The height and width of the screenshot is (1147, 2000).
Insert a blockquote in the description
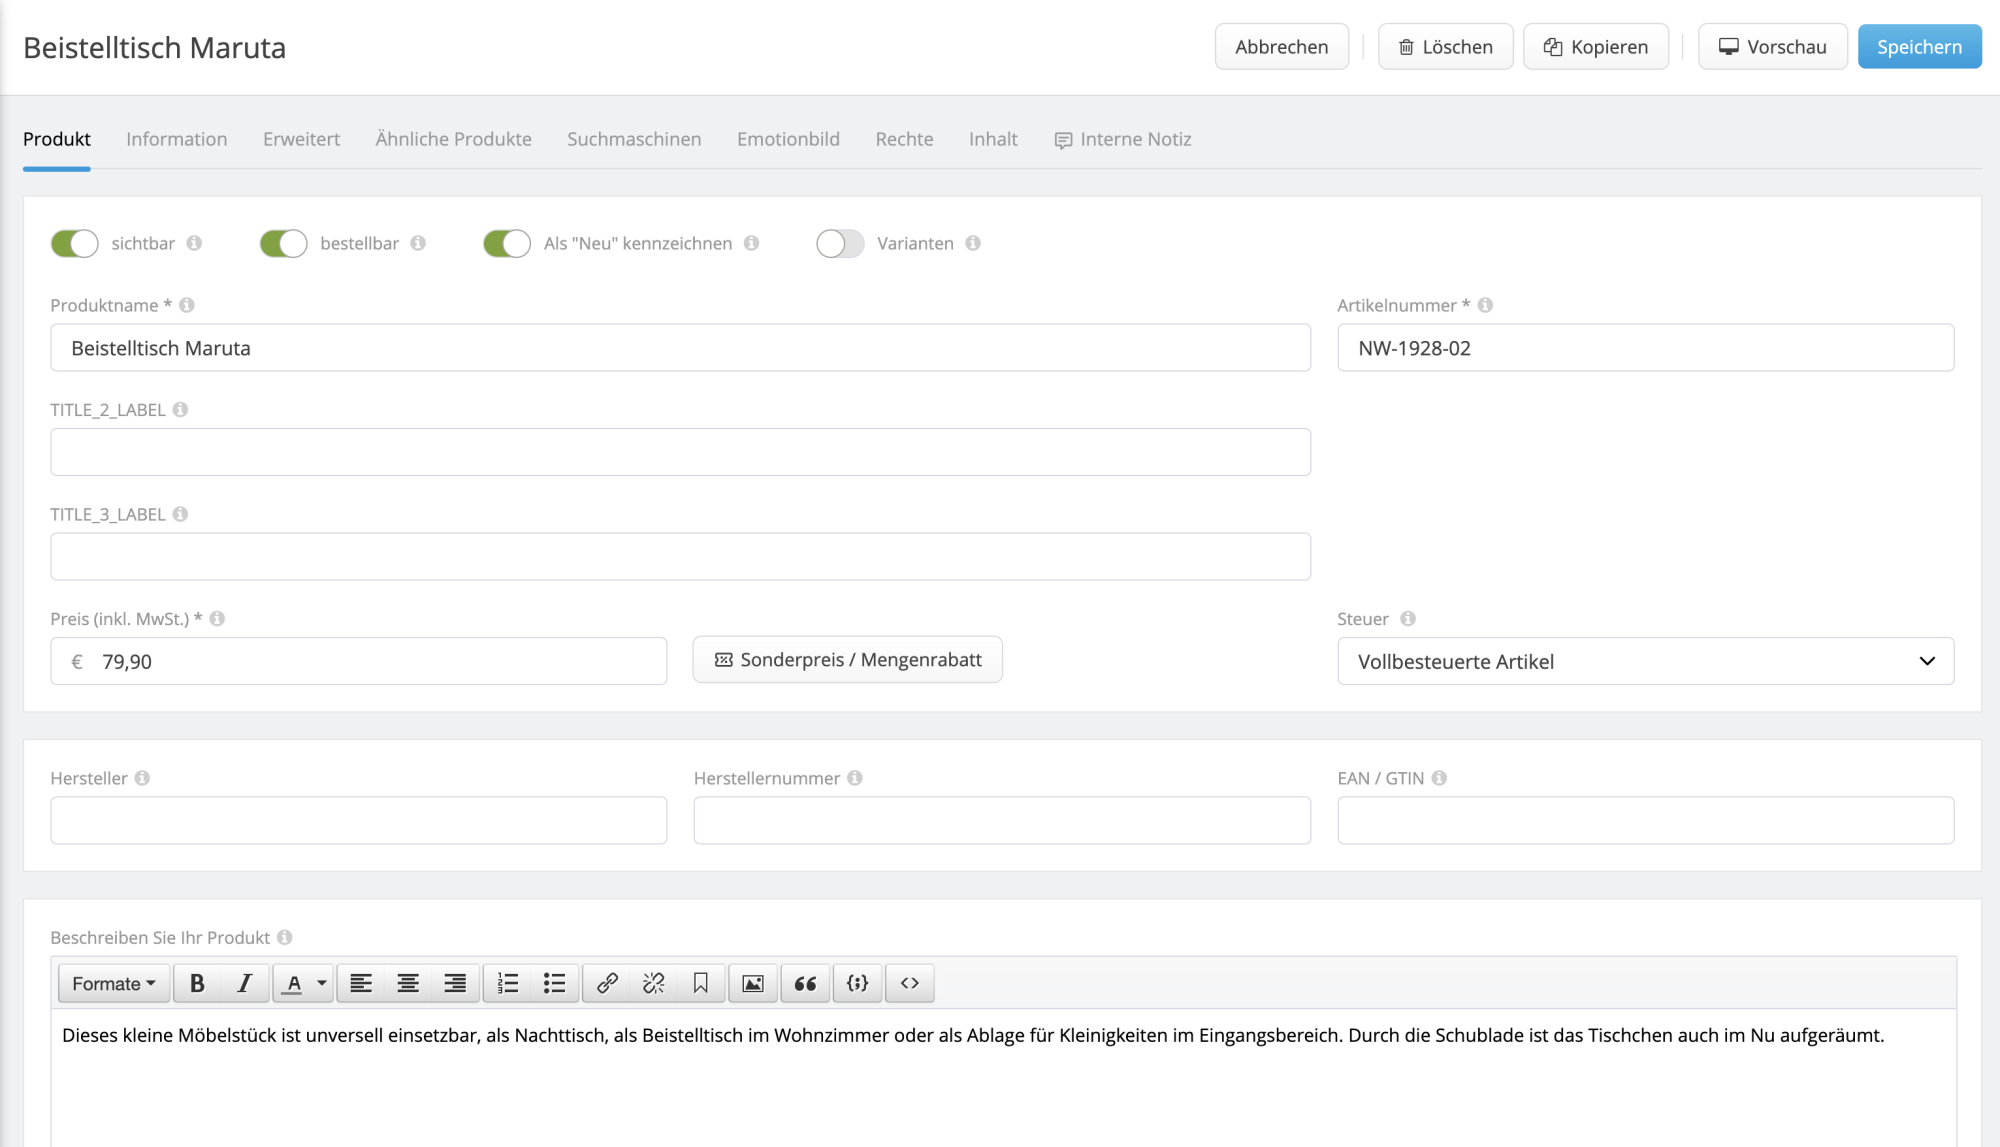click(805, 983)
